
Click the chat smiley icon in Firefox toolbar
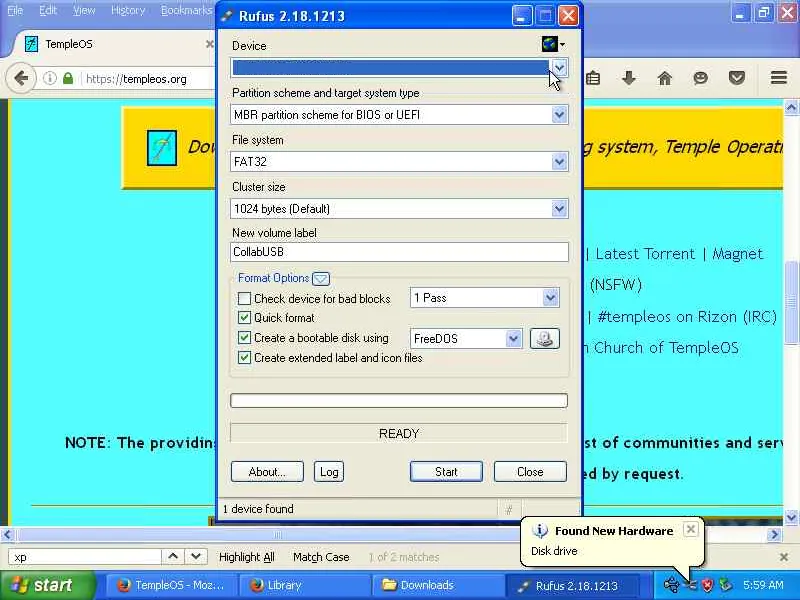click(701, 78)
